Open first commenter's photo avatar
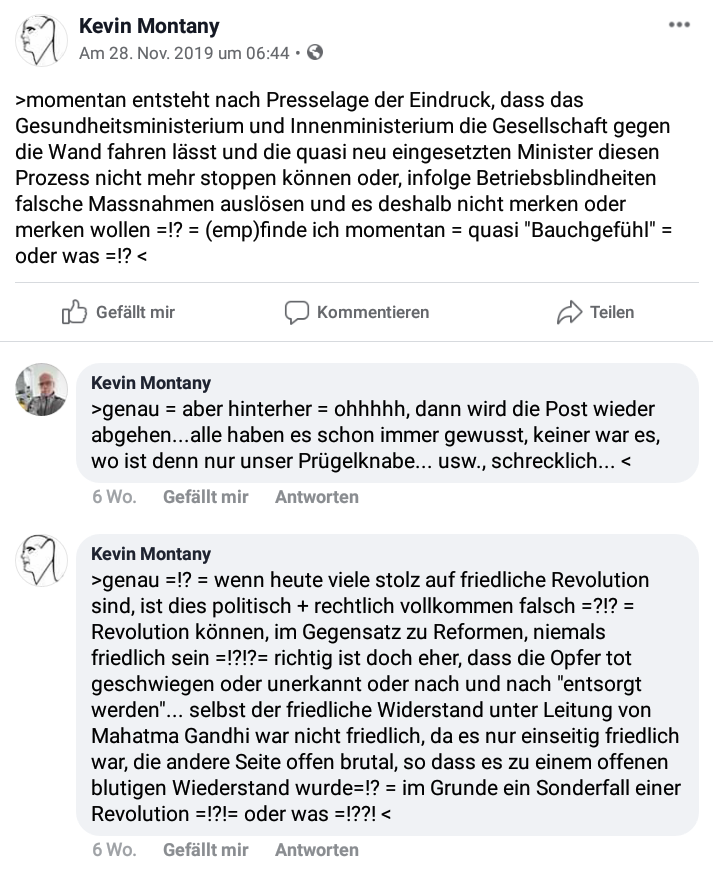This screenshot has height=870, width=713. pyautogui.click(x=41, y=390)
